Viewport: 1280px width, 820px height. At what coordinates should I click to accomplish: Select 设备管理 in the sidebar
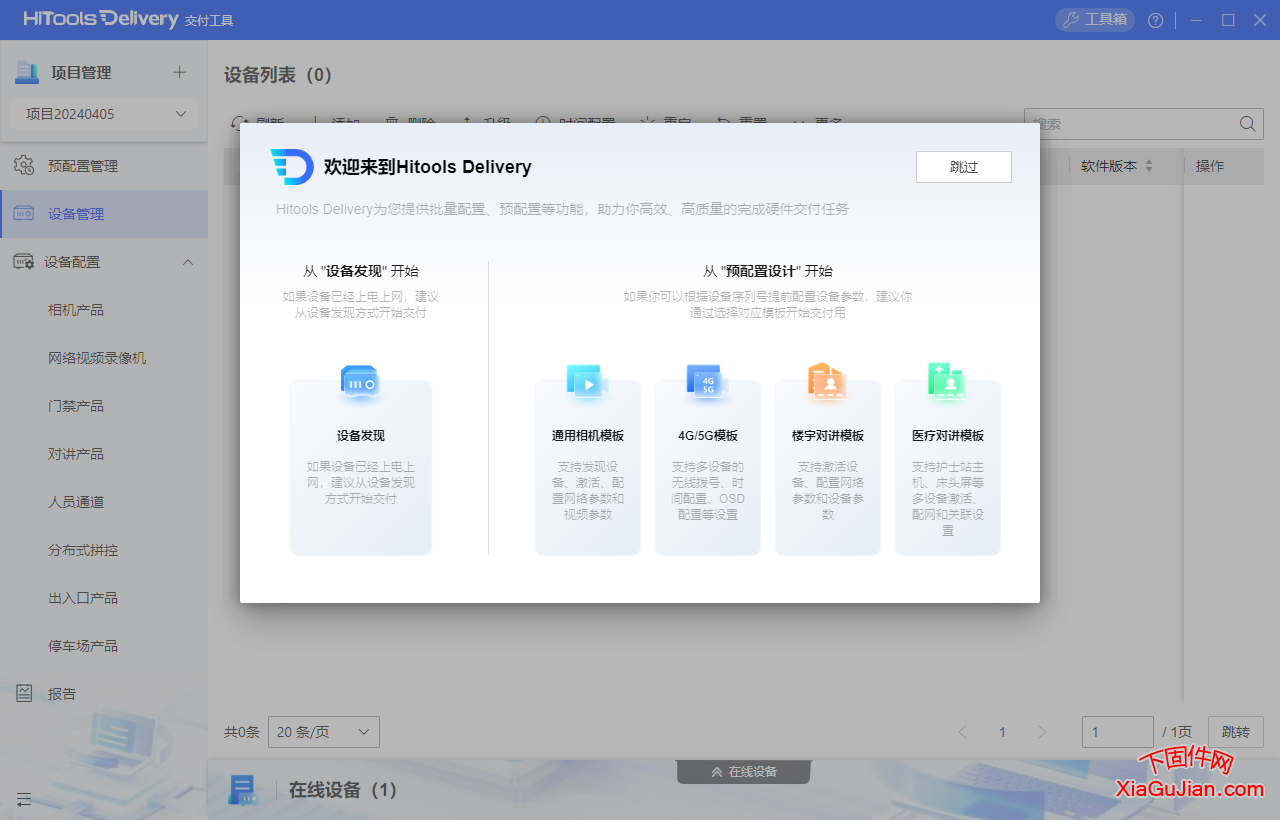pyautogui.click(x=104, y=214)
